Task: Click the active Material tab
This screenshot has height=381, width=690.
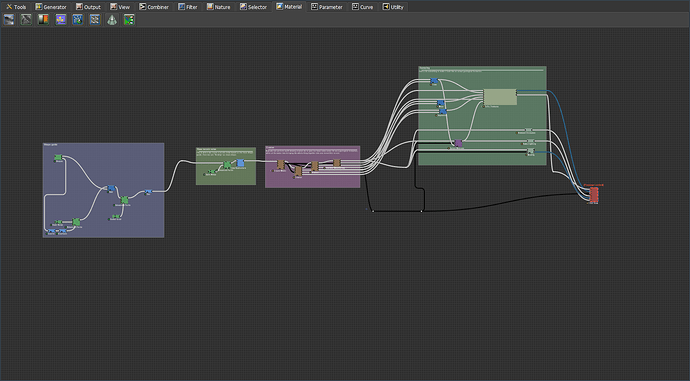Action: tap(289, 7)
